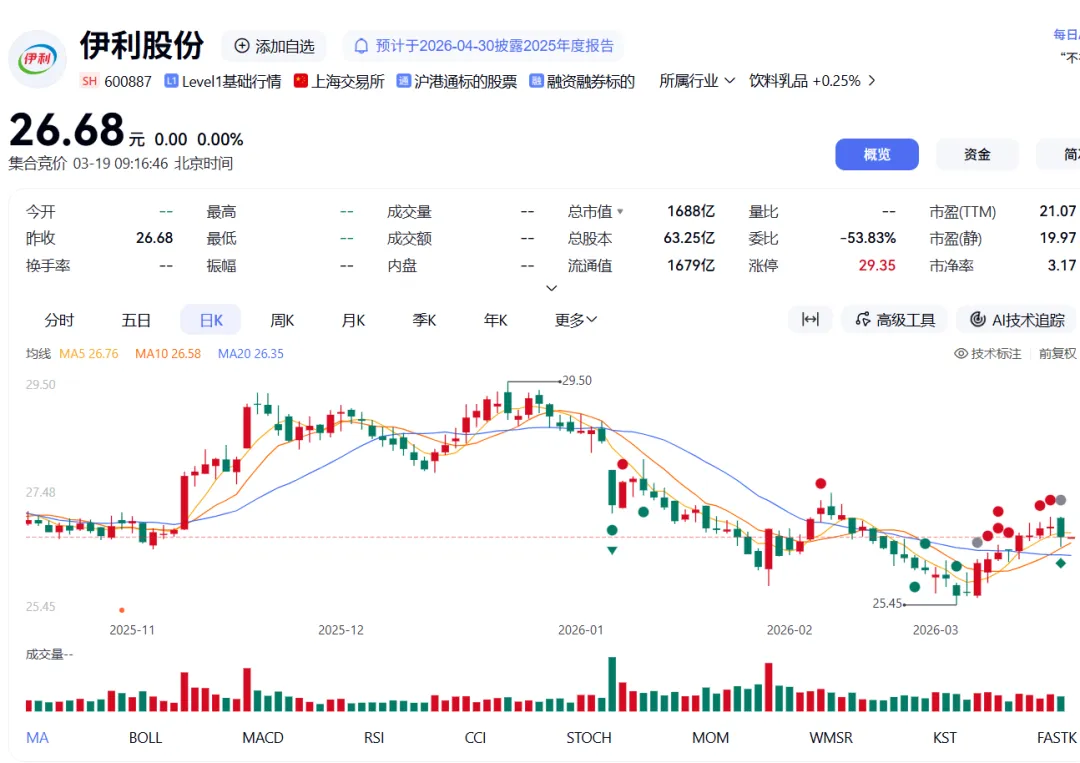The height and width of the screenshot is (763, 1080).
Task: Switch to the 资金 tab
Action: [977, 154]
